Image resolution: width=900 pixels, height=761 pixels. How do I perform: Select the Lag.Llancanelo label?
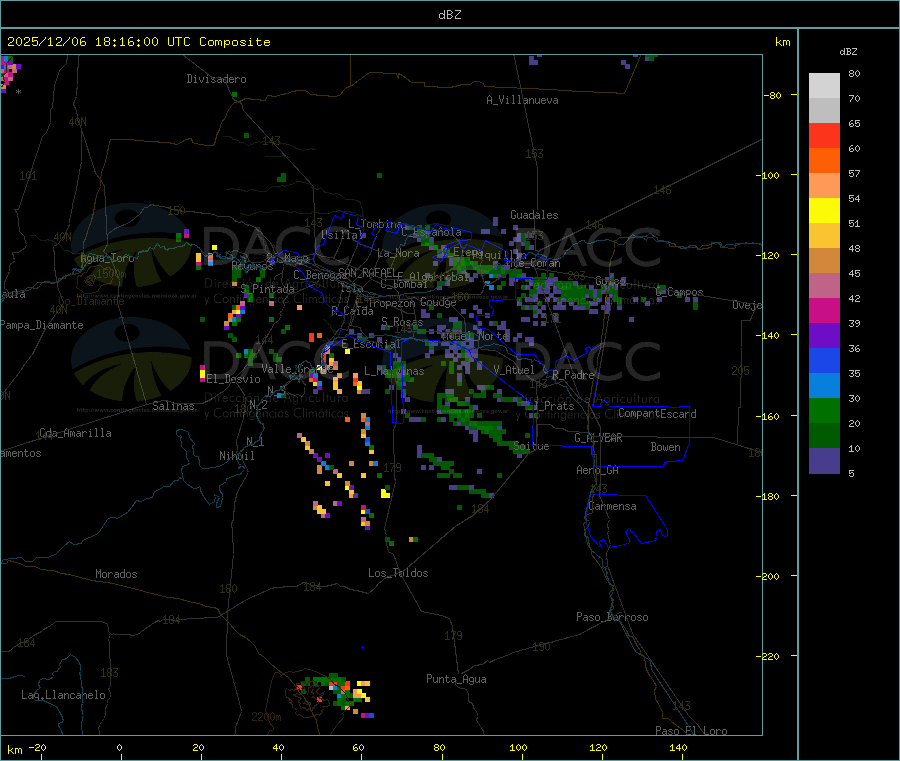(x=63, y=695)
